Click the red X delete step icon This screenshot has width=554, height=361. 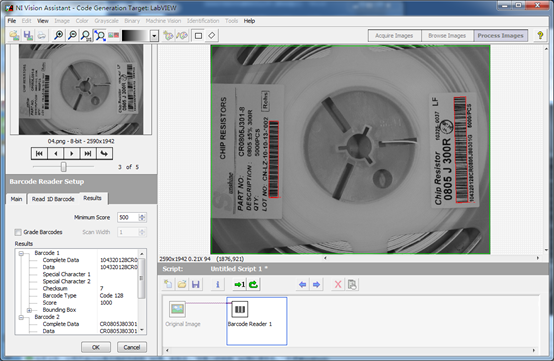tap(338, 284)
